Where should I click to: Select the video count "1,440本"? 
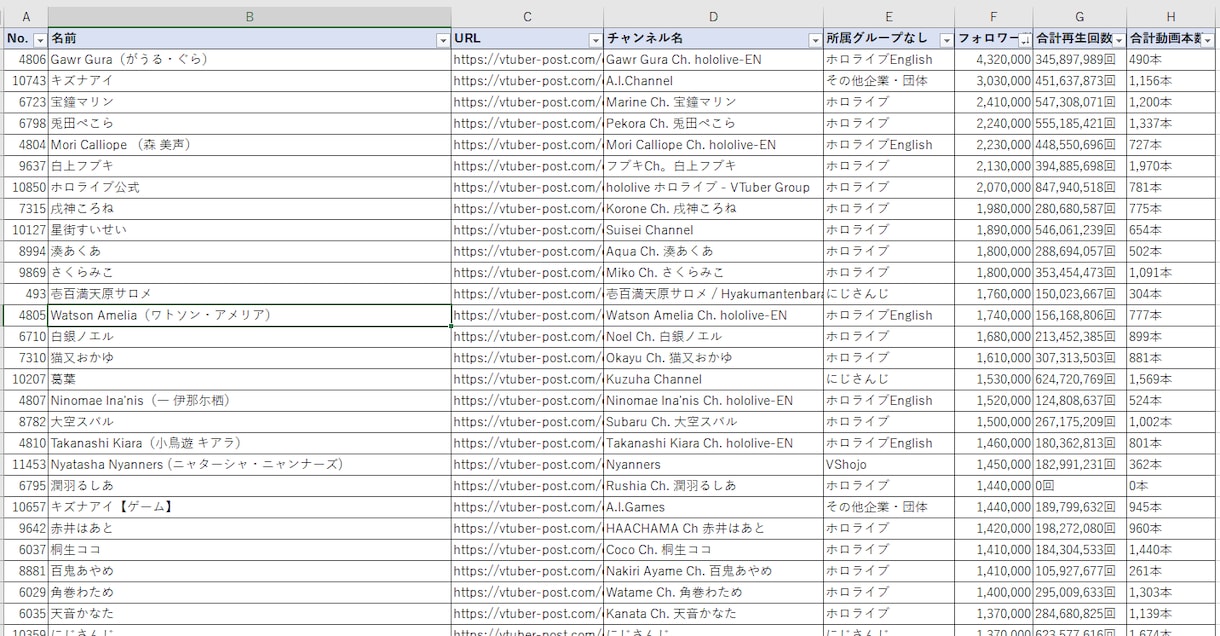1171,550
